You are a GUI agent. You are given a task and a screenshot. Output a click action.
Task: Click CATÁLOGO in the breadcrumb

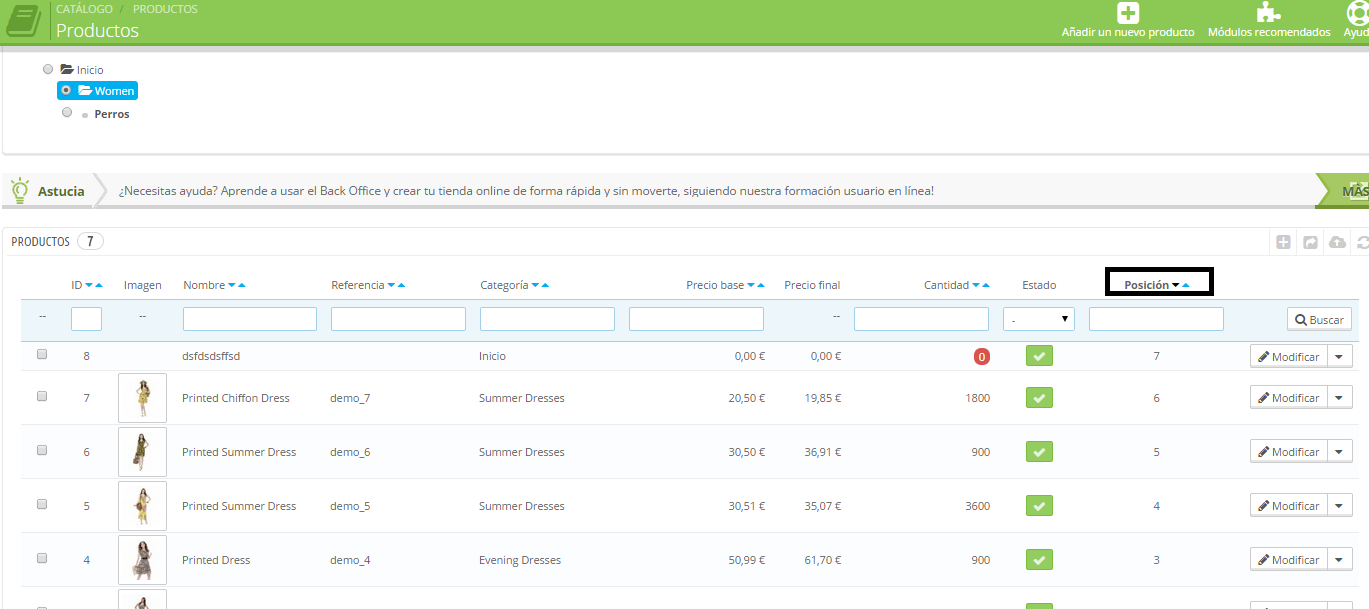click(x=84, y=9)
